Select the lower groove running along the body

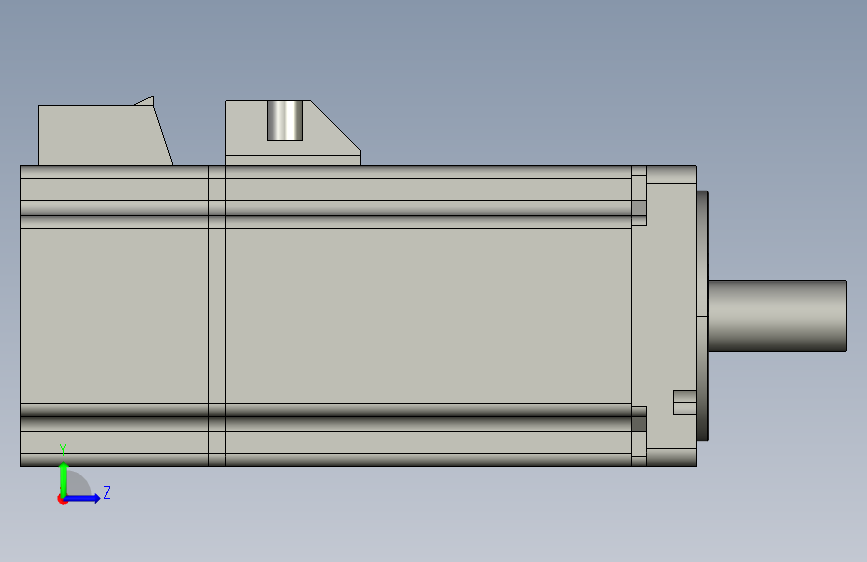(x=326, y=418)
